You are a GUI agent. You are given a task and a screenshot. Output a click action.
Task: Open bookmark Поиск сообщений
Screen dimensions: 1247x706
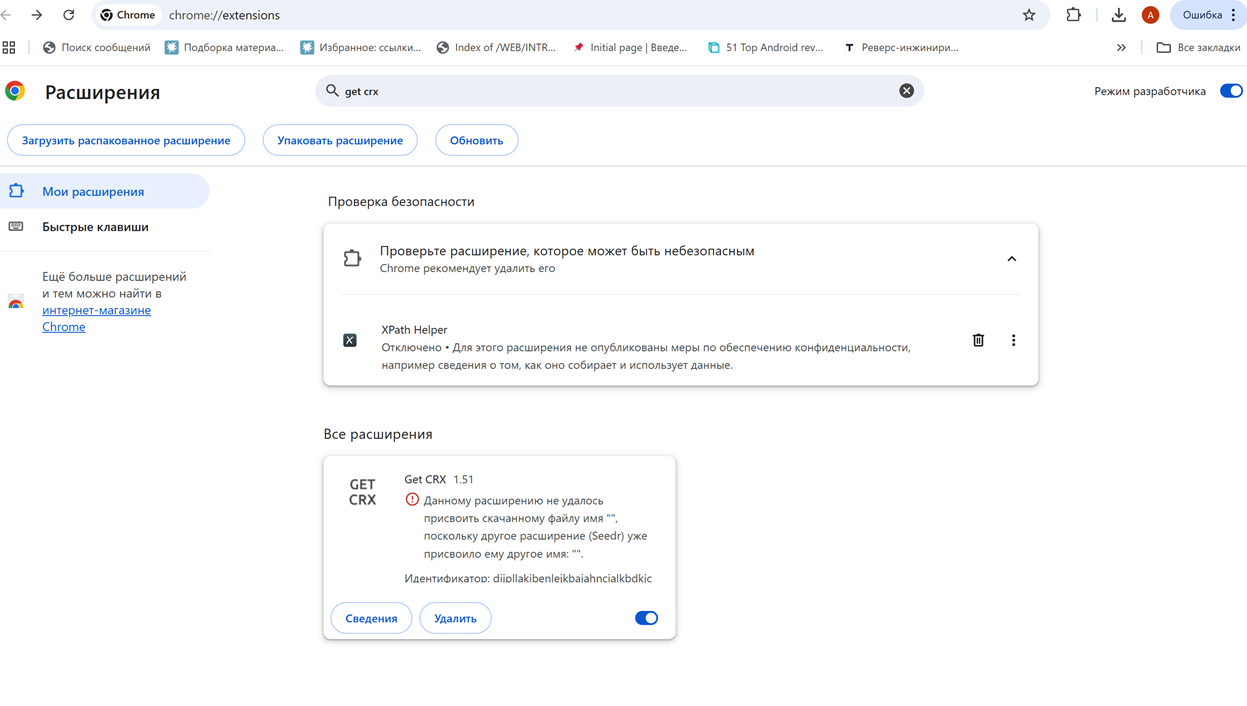coord(96,47)
